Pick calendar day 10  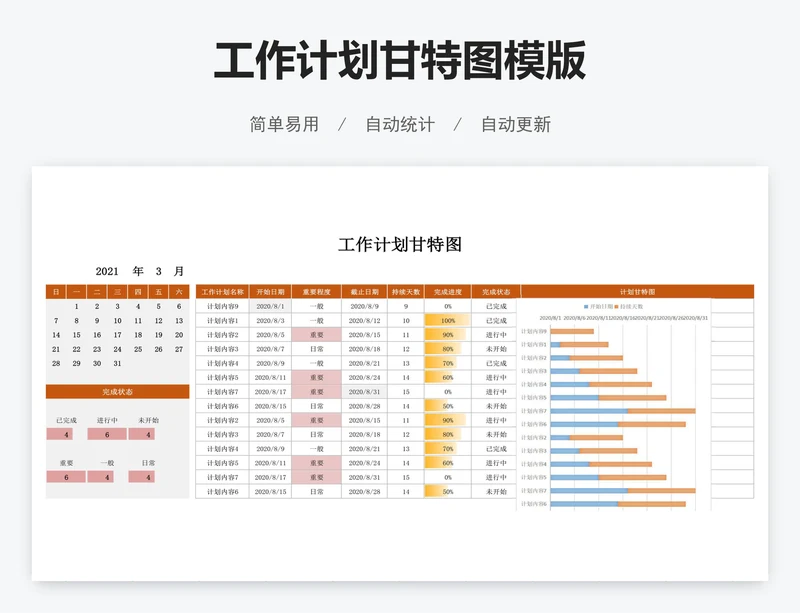coord(117,321)
